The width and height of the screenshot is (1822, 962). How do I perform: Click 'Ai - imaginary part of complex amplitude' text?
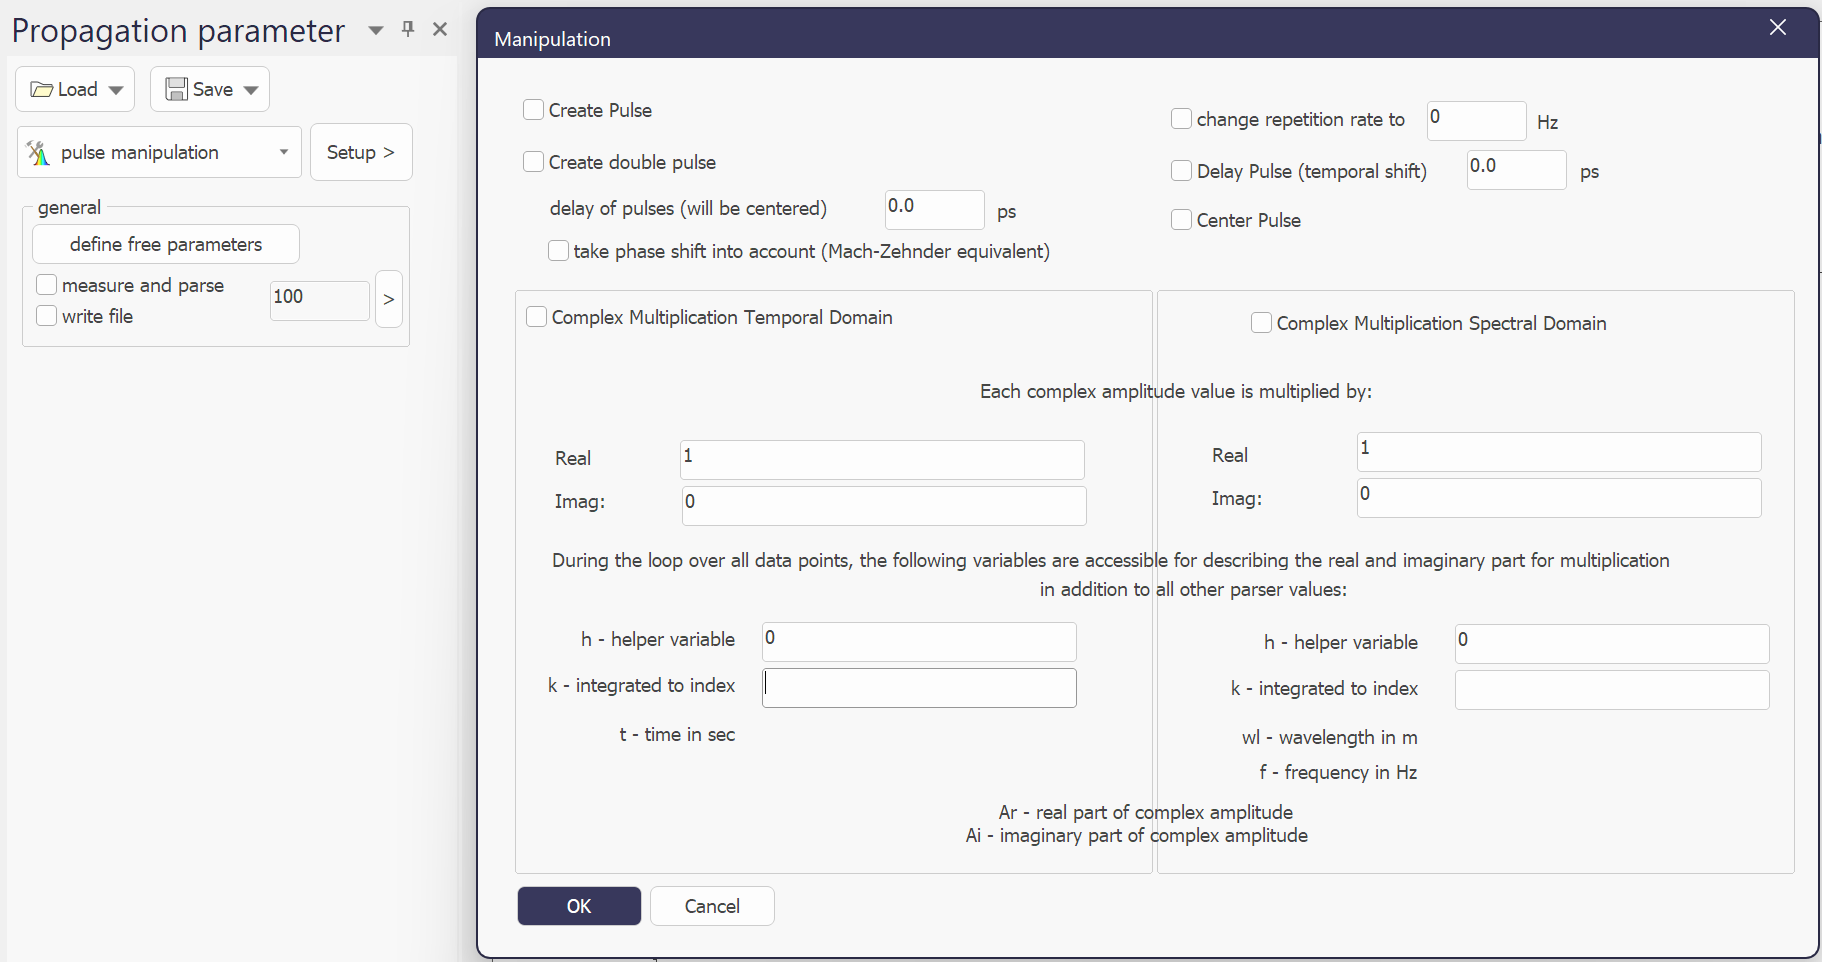(x=1136, y=836)
